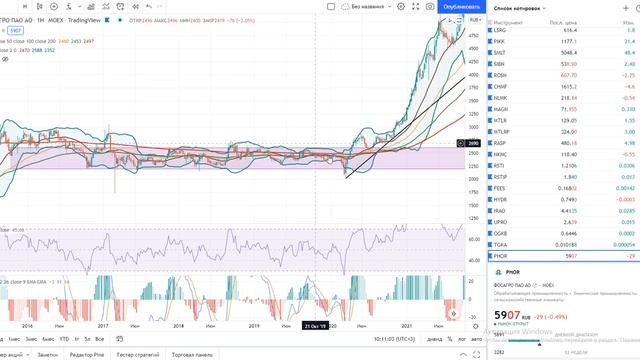Expand the indicators favorites dropdown arrow

tap(79, 7)
